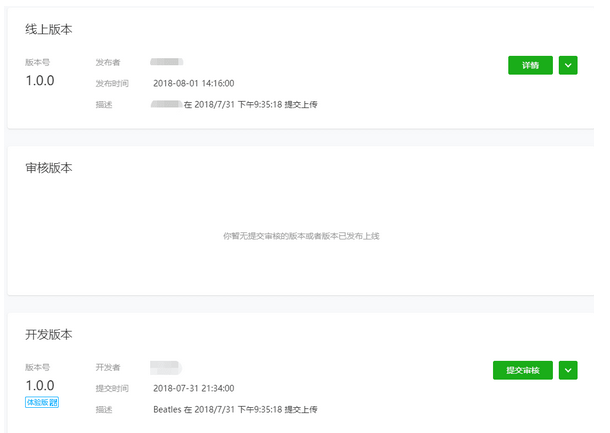Click the 提交时间 label
The width and height of the screenshot is (610, 433).
pos(112,388)
